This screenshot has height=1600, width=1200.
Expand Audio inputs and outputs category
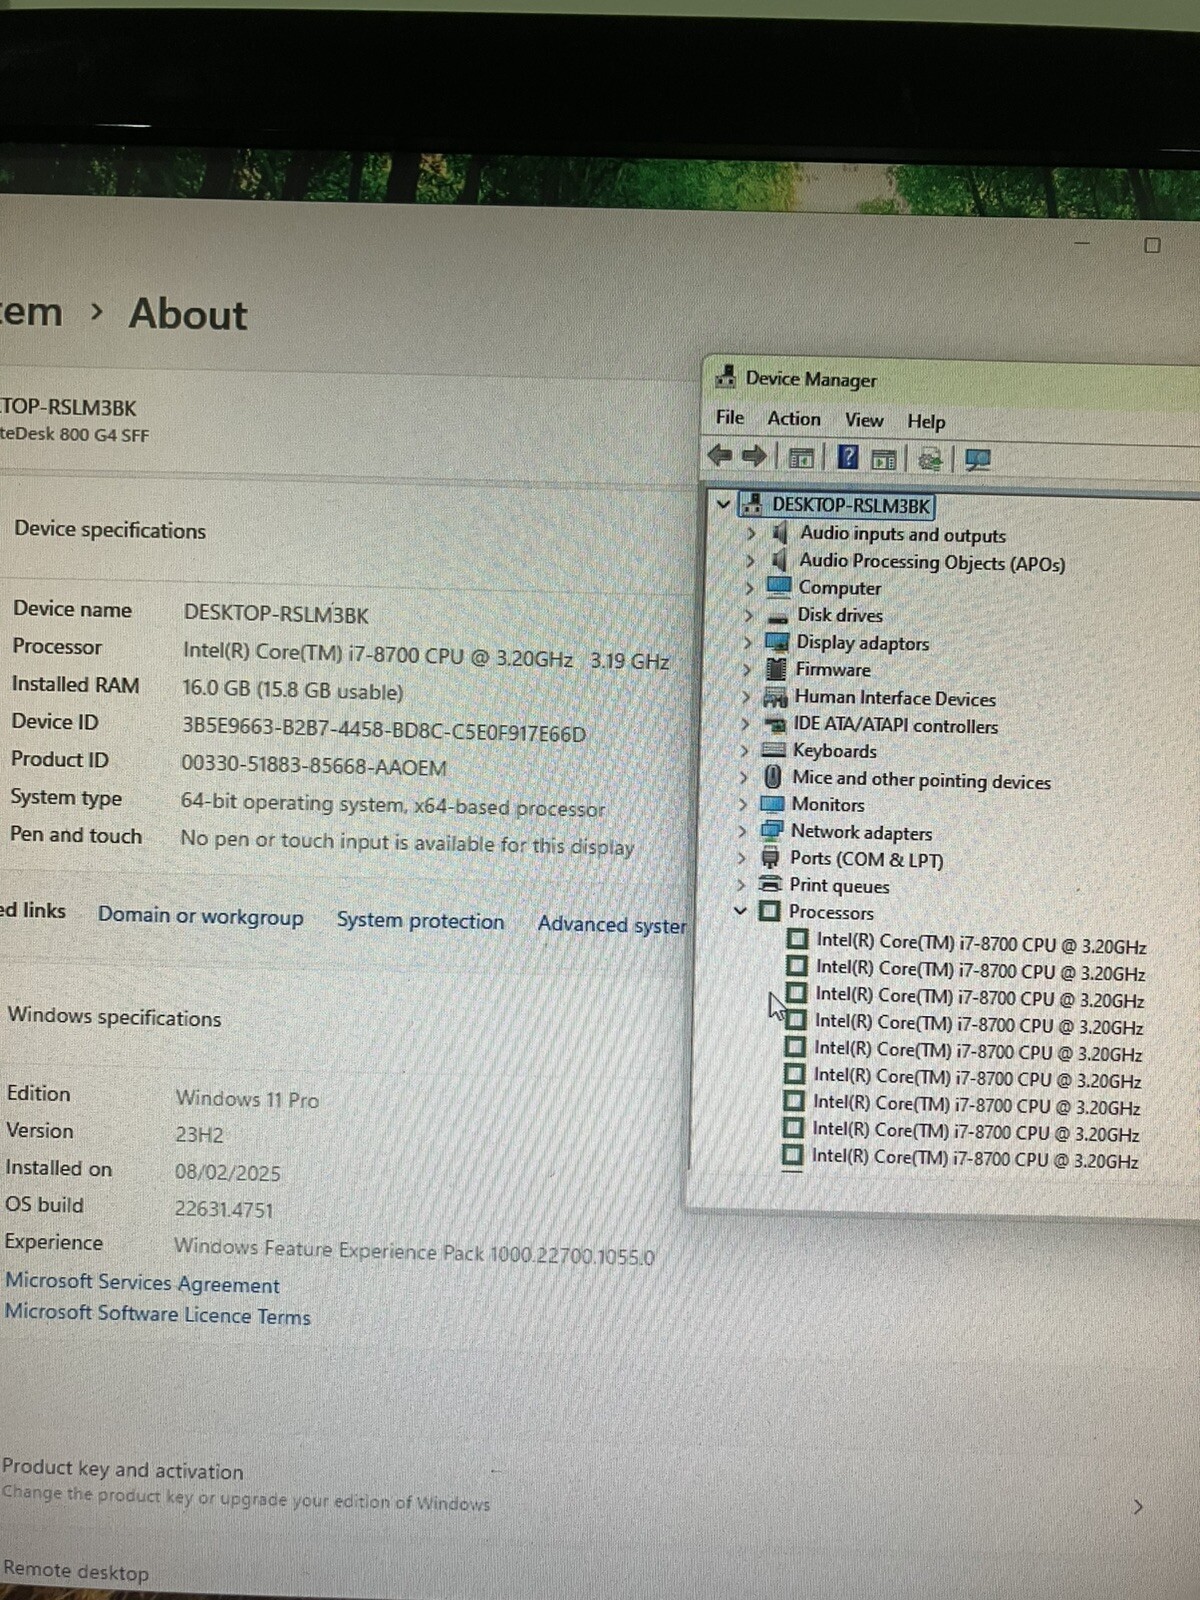click(x=751, y=533)
